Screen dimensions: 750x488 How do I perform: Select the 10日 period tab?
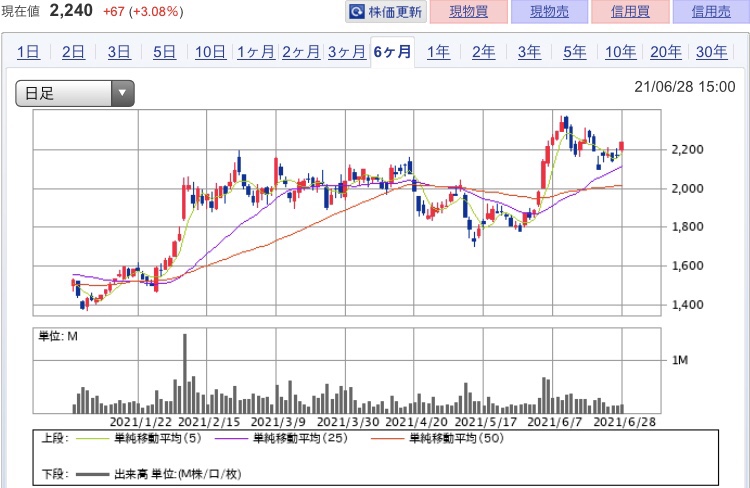click(x=210, y=52)
